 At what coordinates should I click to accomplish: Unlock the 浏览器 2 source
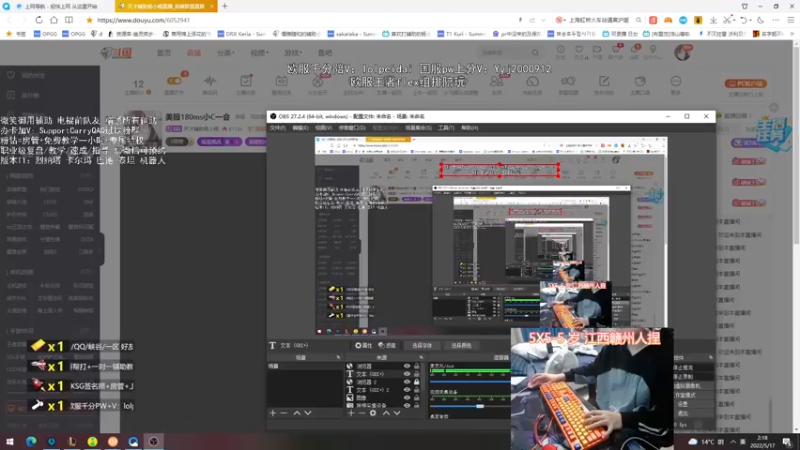tap(416, 382)
